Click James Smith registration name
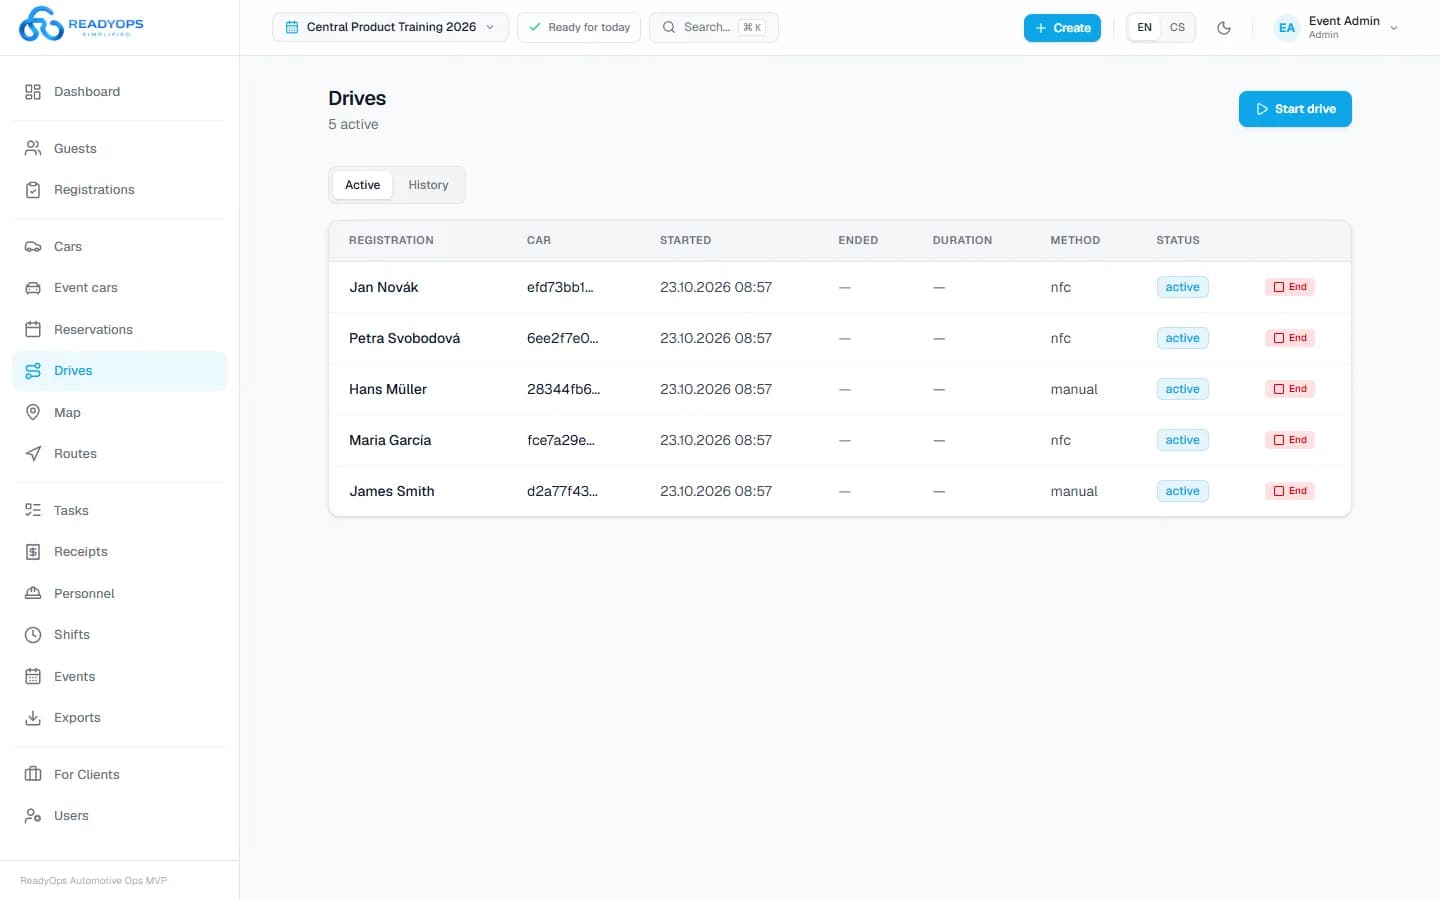This screenshot has height=900, width=1440. point(392,491)
